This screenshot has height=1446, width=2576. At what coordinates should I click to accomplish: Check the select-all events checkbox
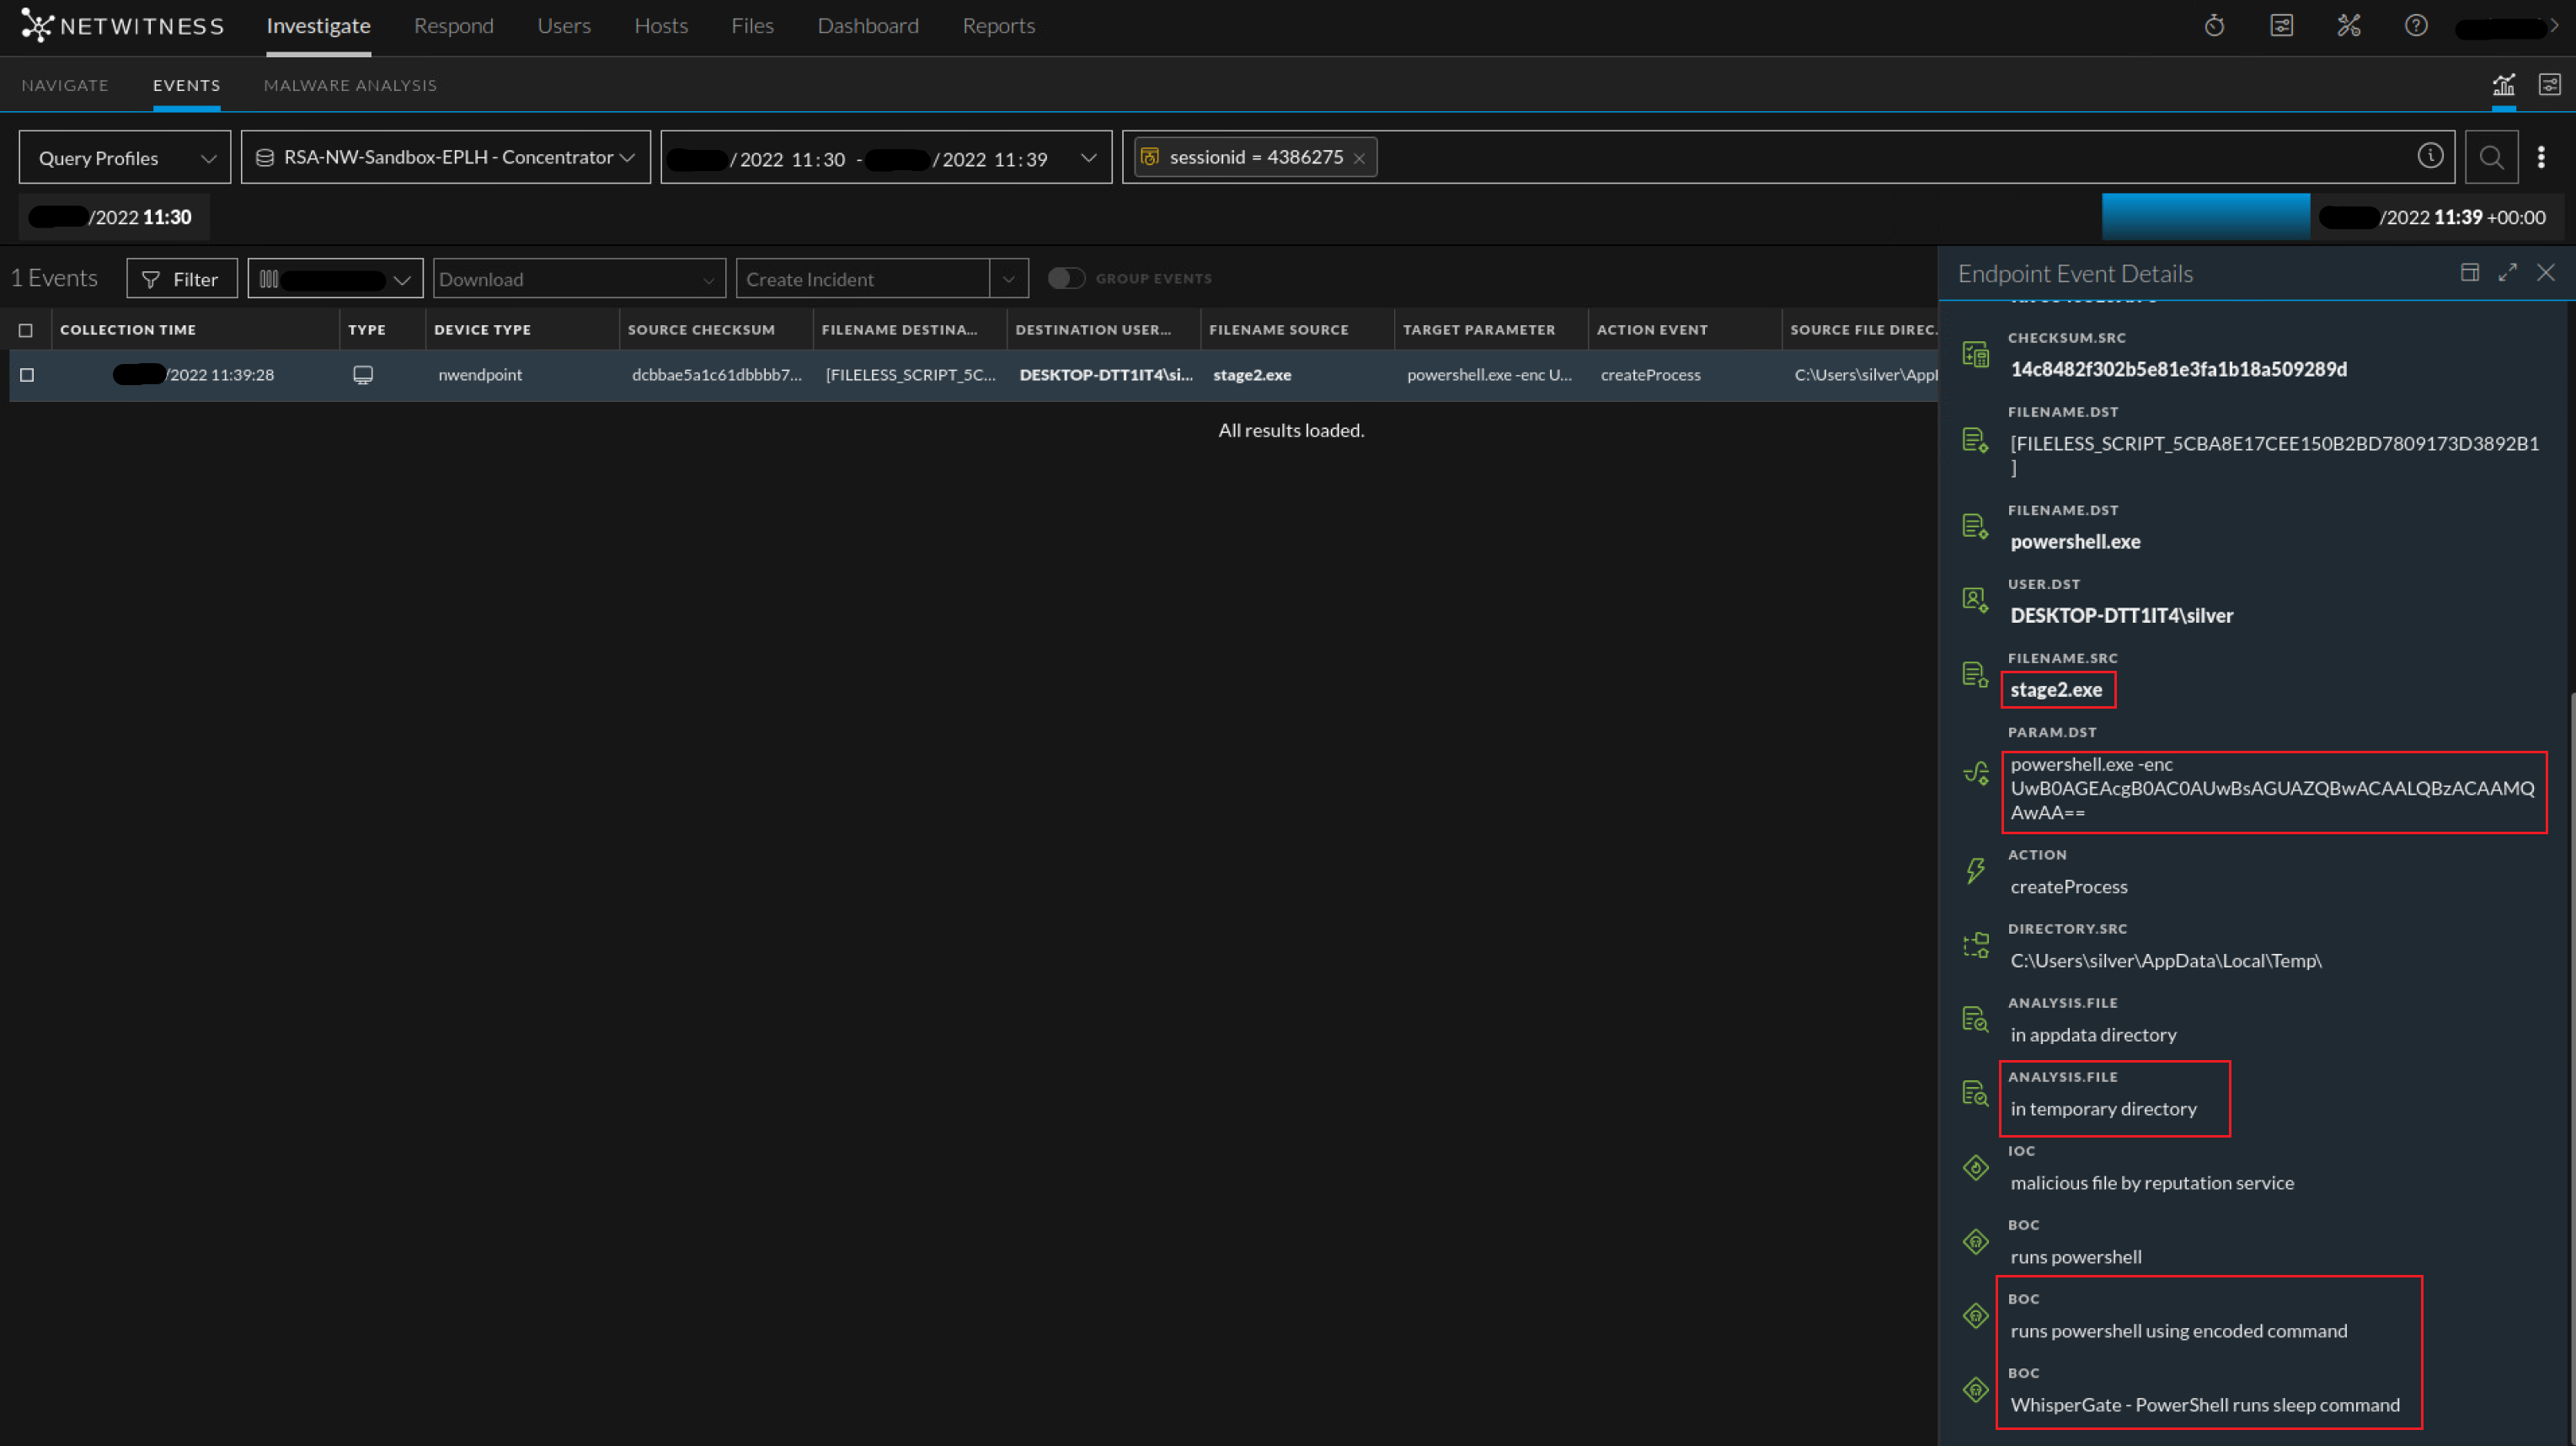point(26,330)
